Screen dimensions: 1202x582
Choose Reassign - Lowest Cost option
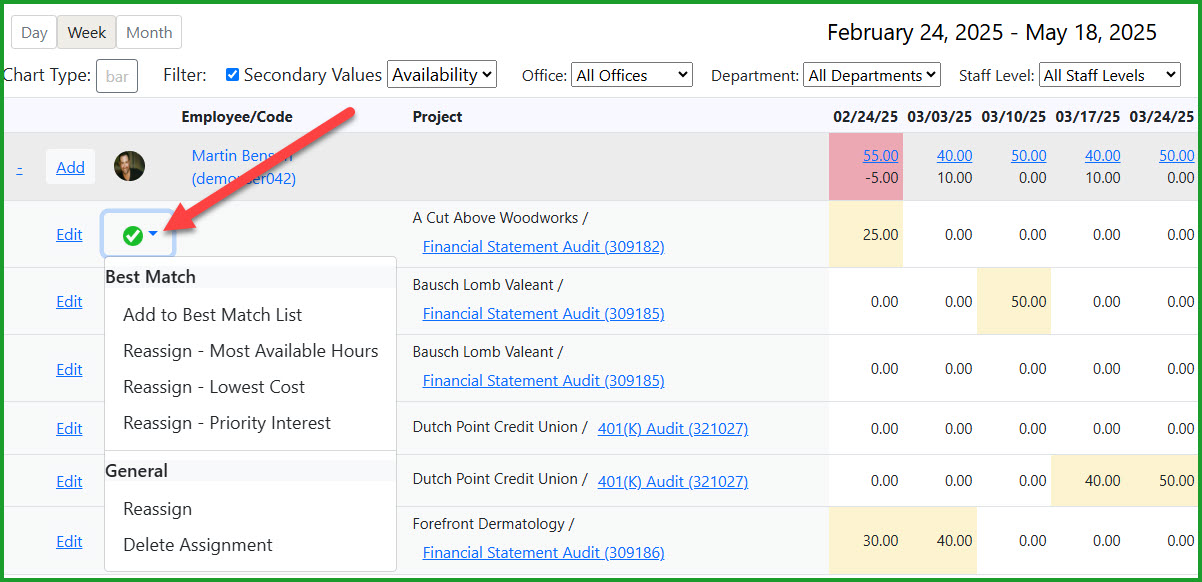point(214,387)
